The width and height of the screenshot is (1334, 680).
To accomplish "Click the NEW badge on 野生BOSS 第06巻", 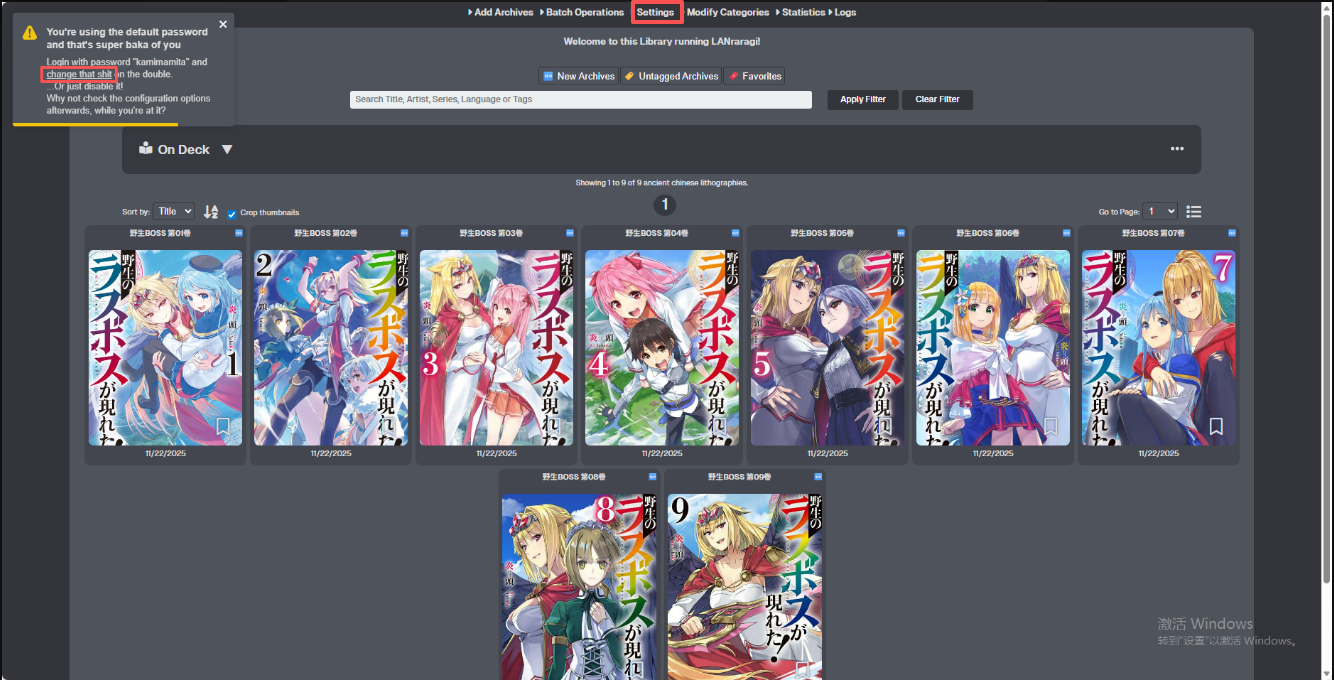I will [1067, 233].
